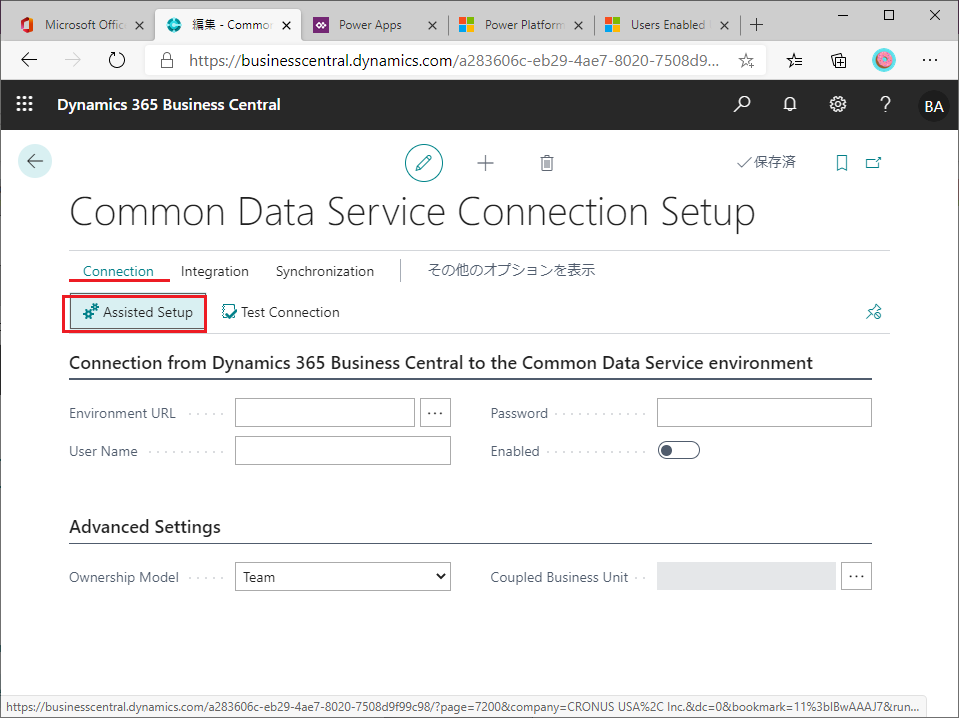
Task: Open the Environment URL lookup ellipsis
Action: point(435,413)
